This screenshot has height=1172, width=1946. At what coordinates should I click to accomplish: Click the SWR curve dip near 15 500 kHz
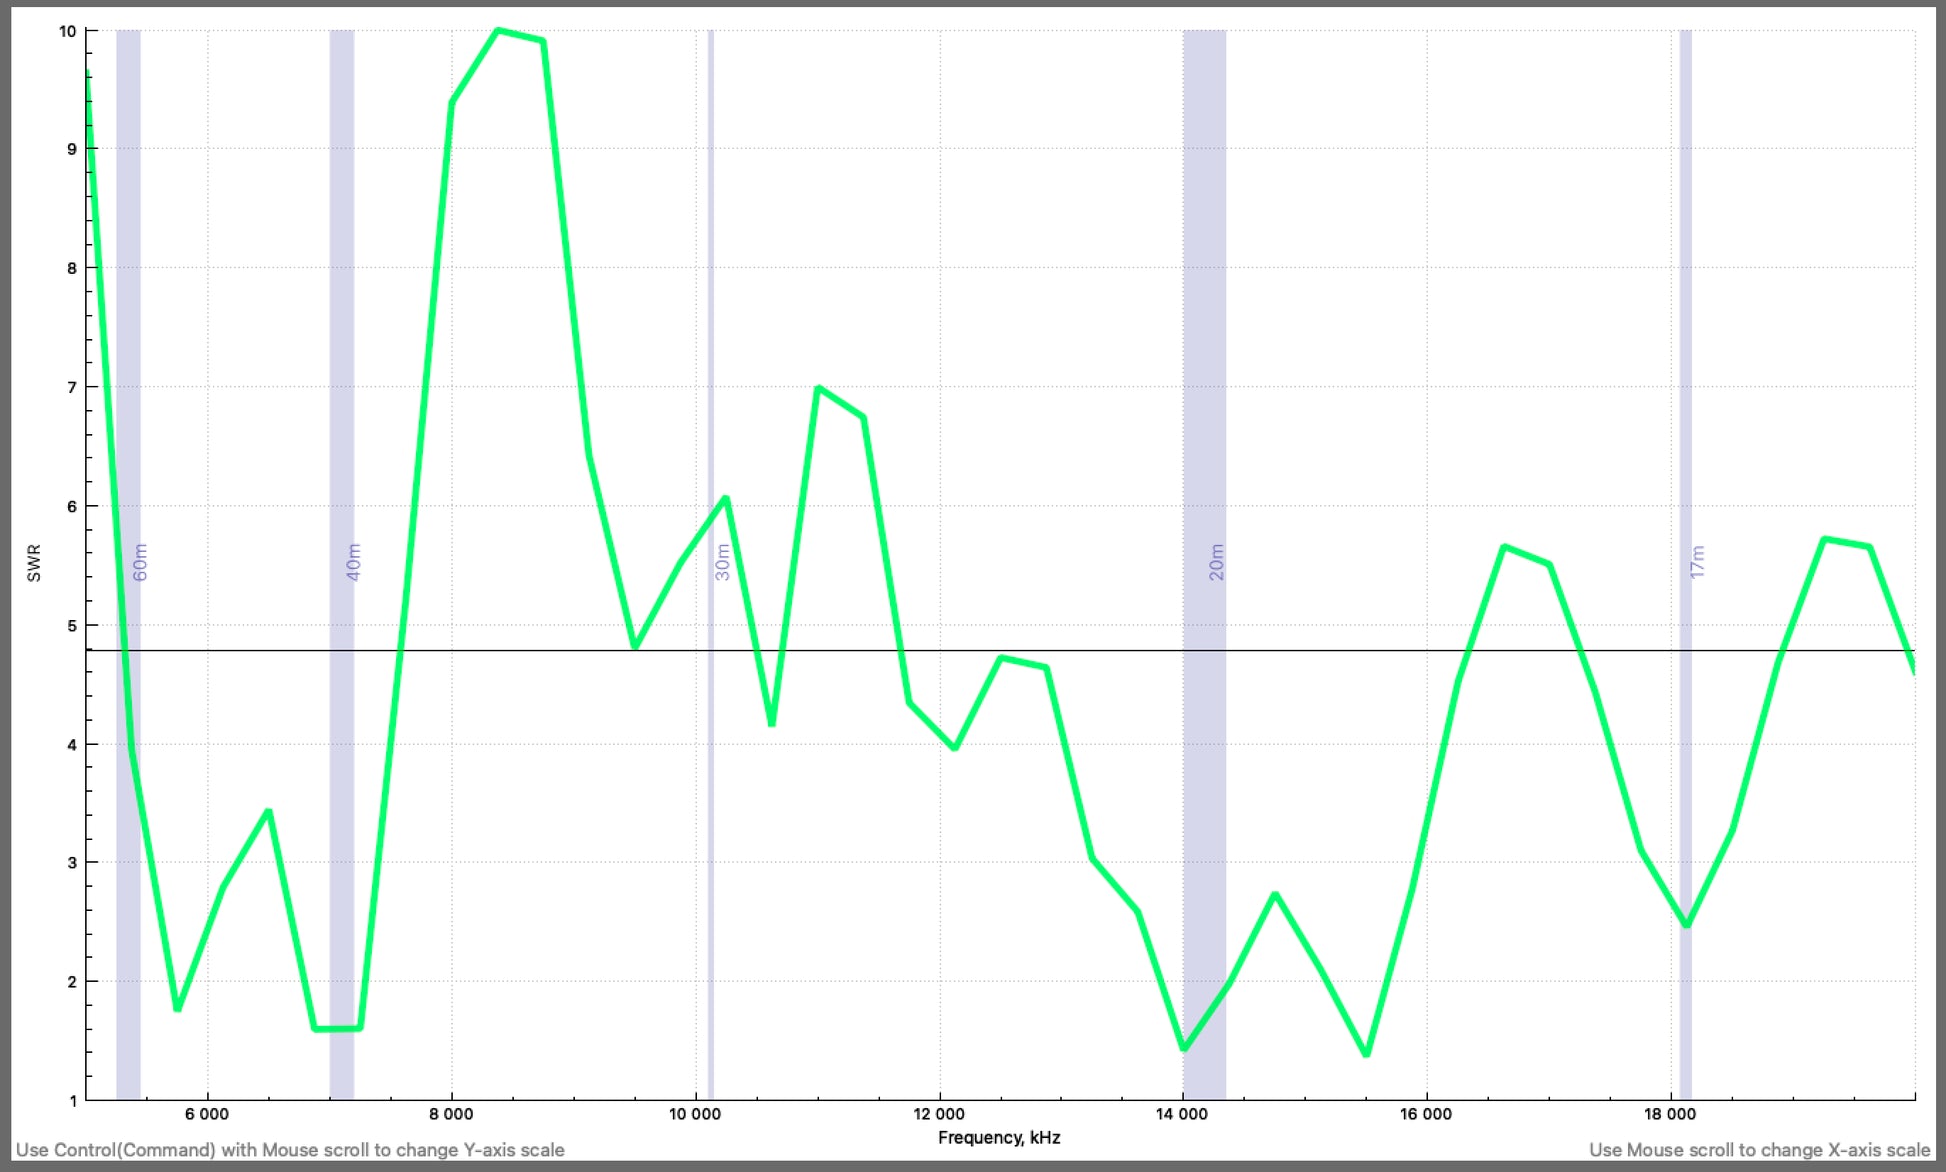tap(1364, 1054)
